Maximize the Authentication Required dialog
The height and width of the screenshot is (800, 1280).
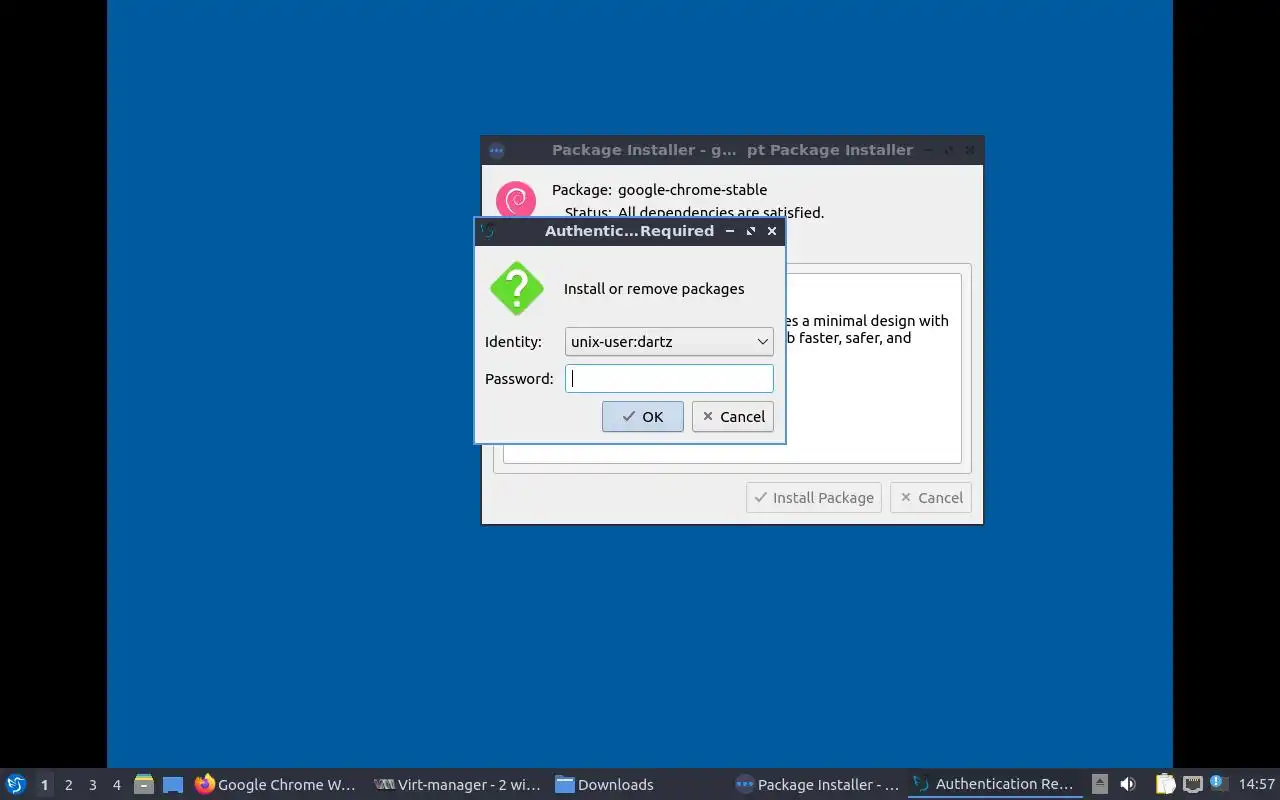751,231
